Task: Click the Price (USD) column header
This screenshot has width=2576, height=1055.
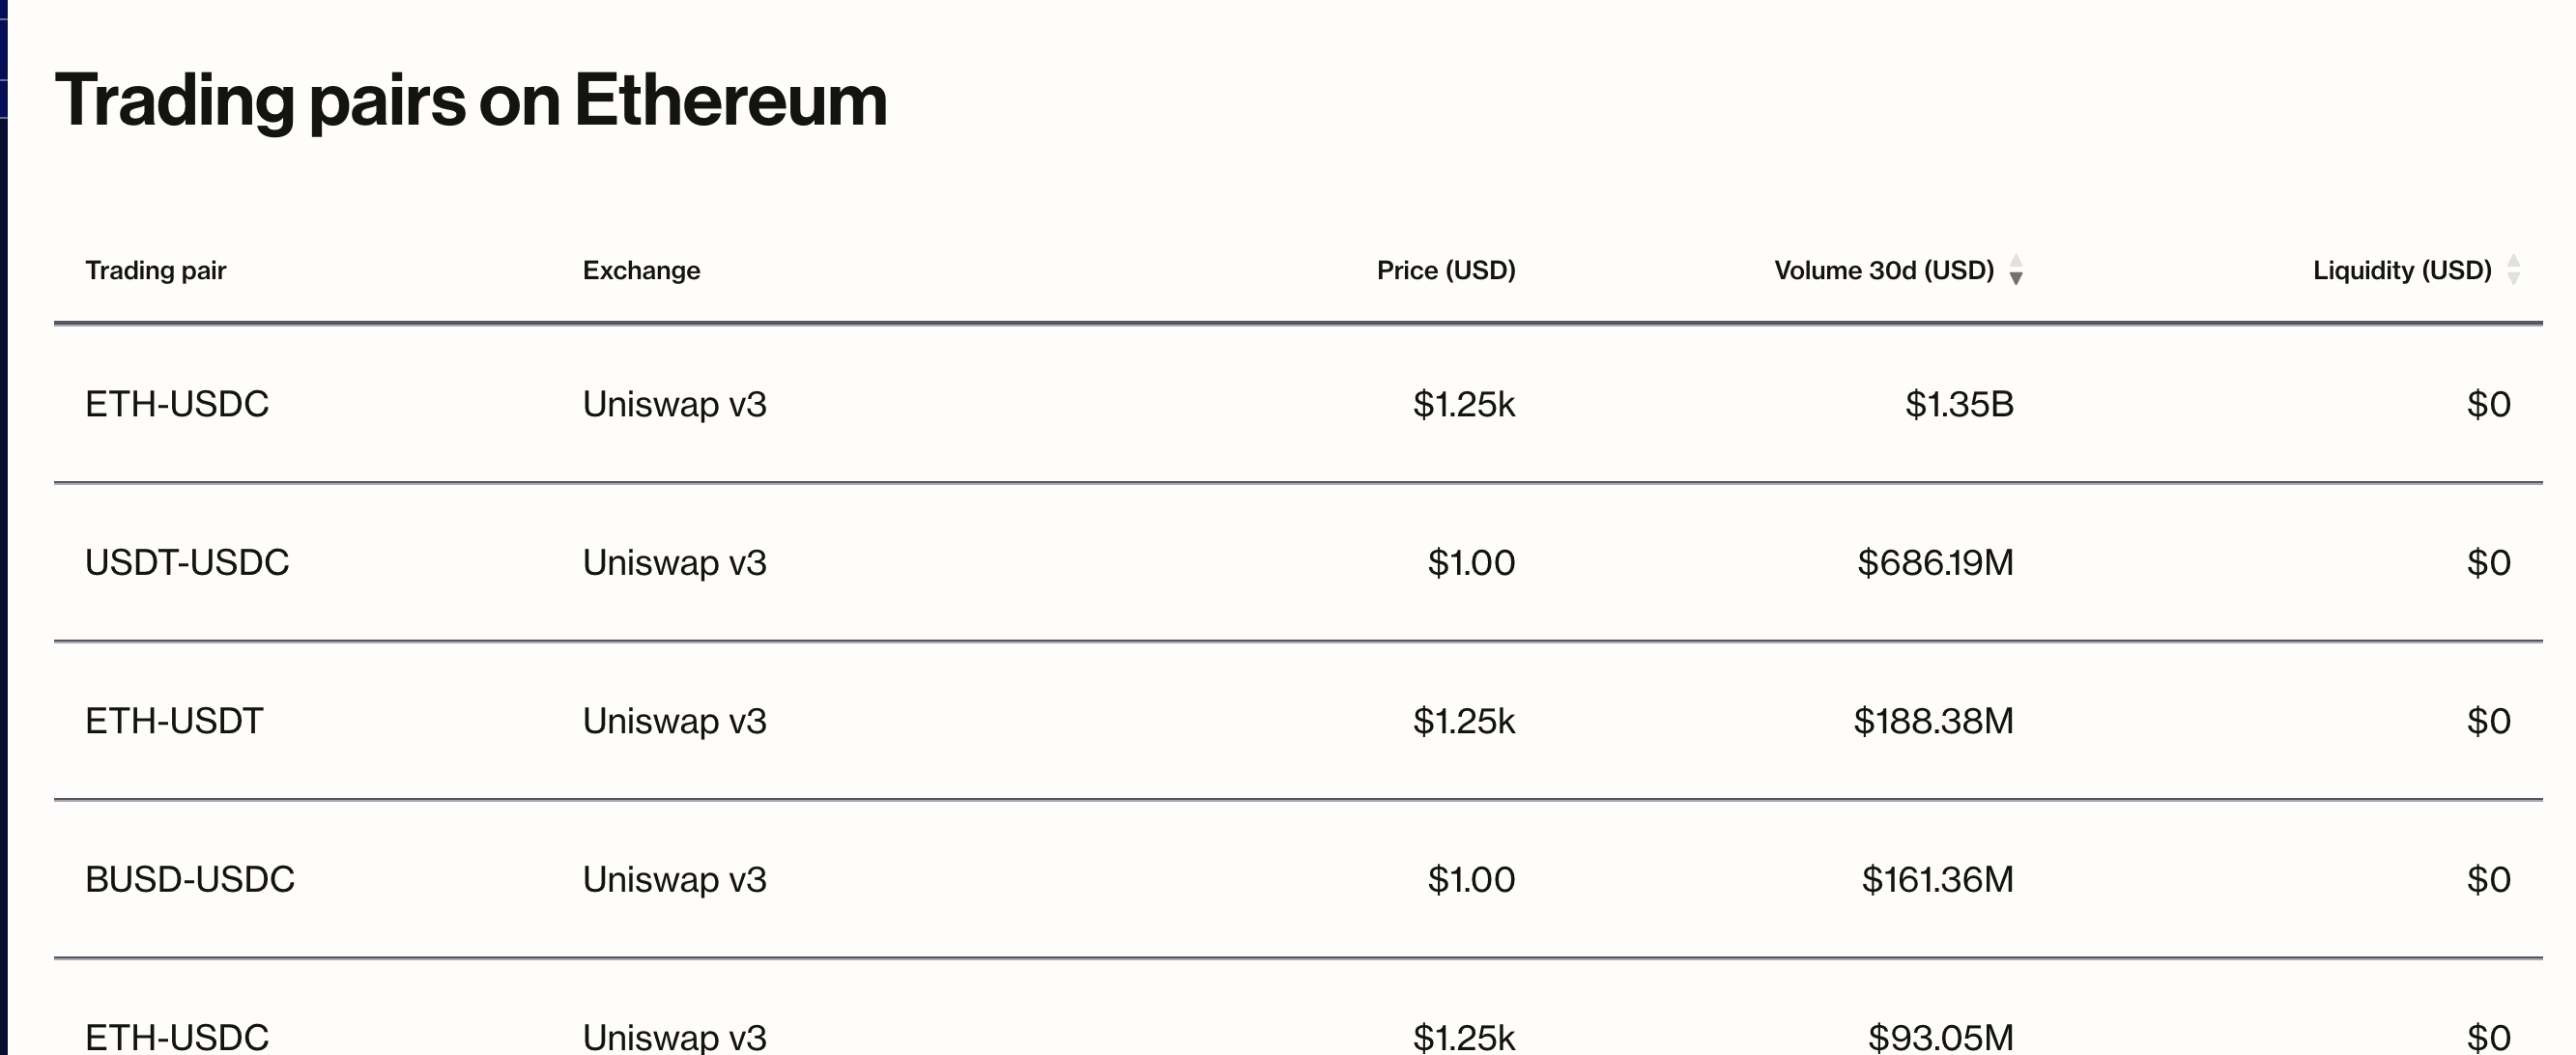Action: coord(1445,270)
